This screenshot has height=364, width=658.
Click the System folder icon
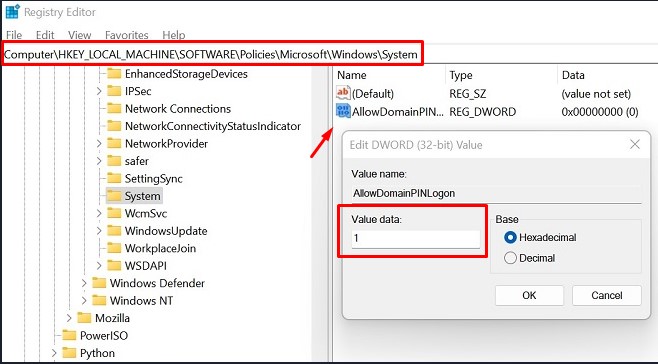pos(114,196)
